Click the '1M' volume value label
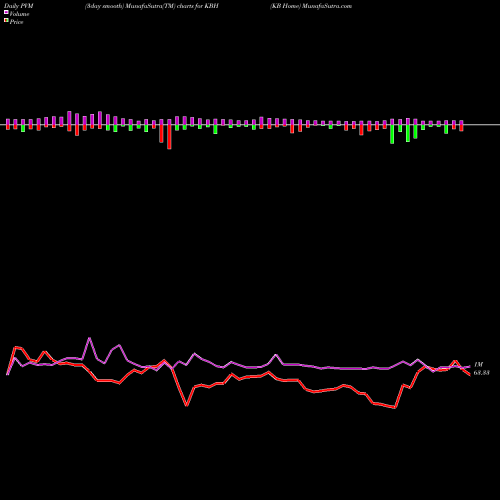The height and width of the screenshot is (500, 500). pos(478,365)
